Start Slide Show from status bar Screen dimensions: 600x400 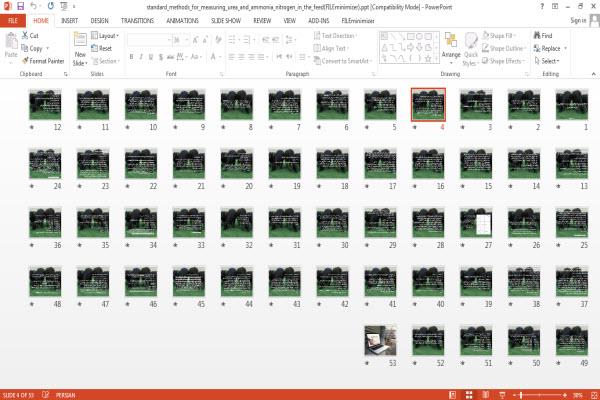coord(502,395)
